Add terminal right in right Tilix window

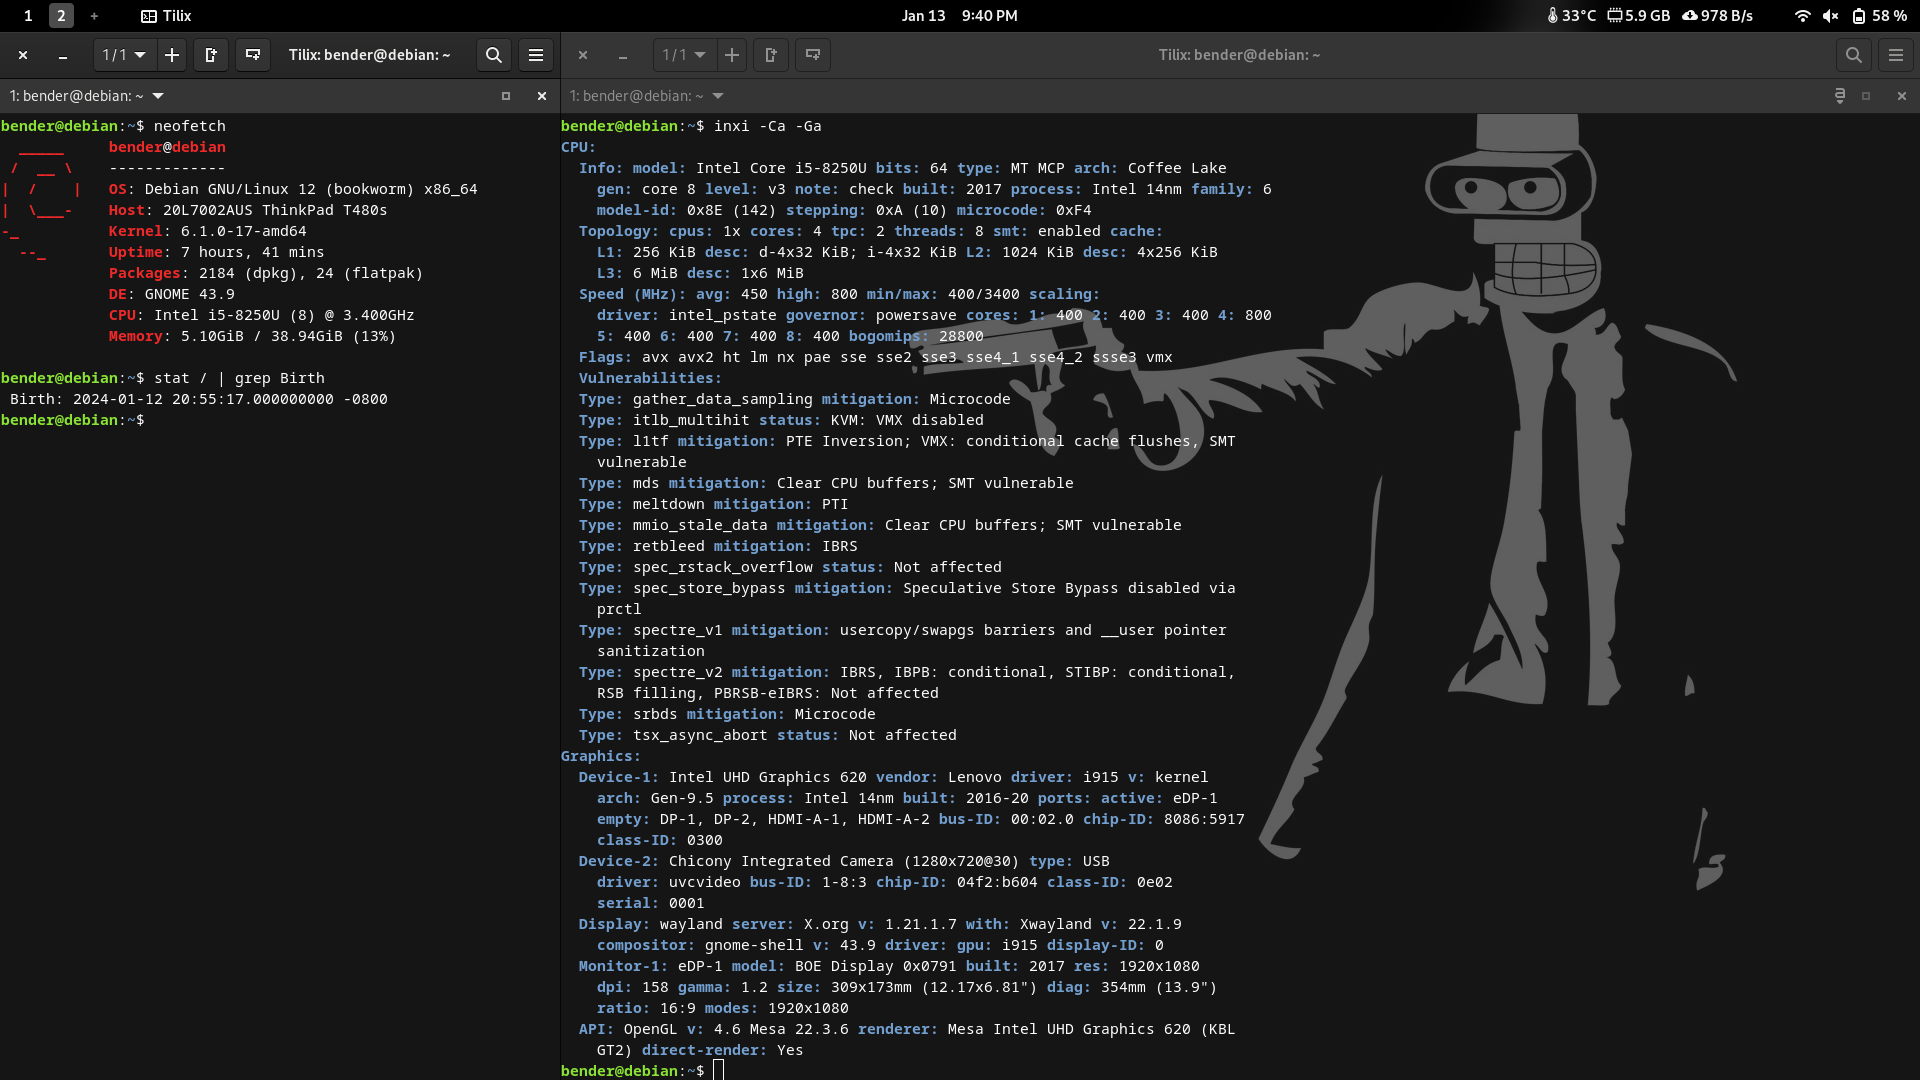(x=771, y=55)
